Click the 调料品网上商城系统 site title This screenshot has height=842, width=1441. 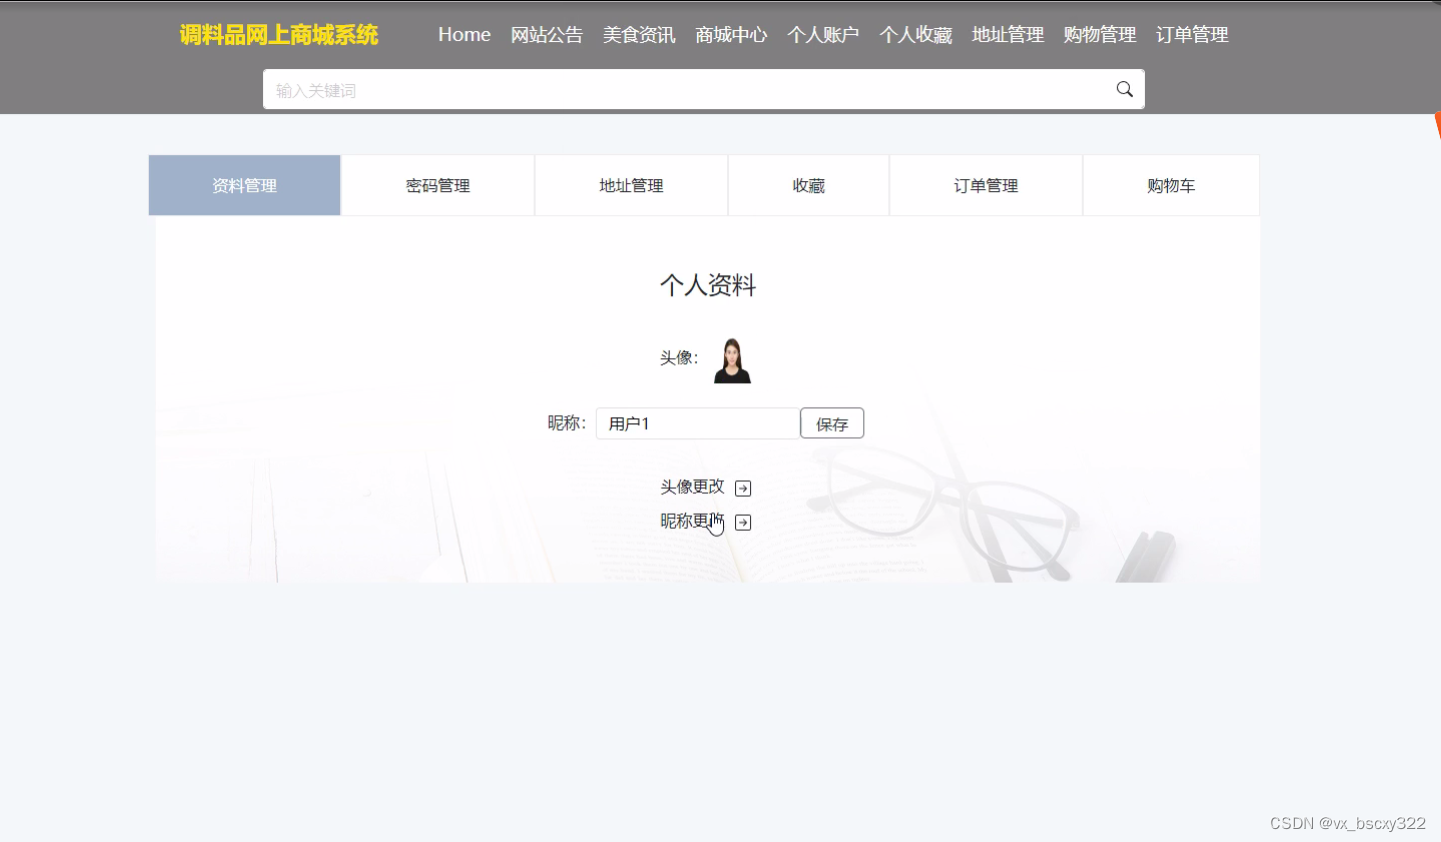pyautogui.click(x=279, y=35)
